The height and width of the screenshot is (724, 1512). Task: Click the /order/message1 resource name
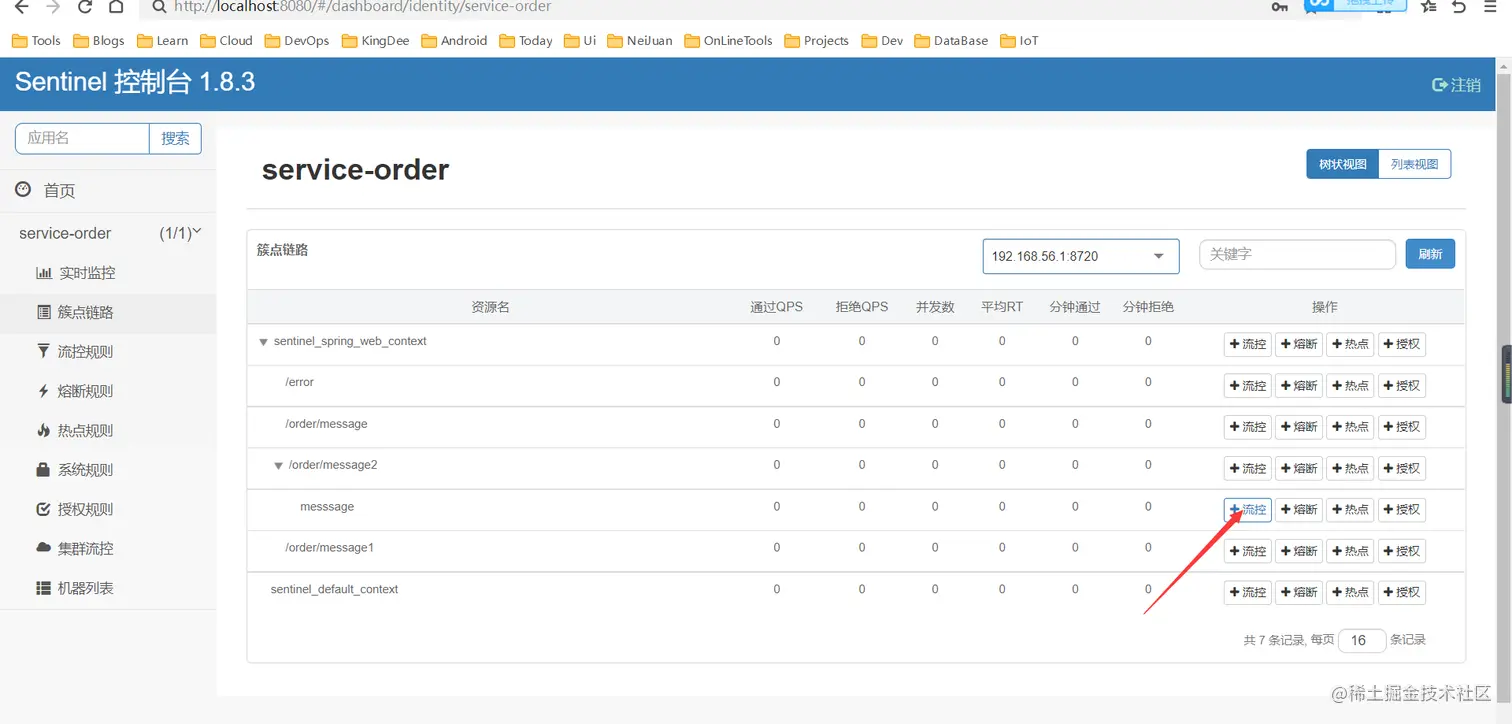pos(329,548)
